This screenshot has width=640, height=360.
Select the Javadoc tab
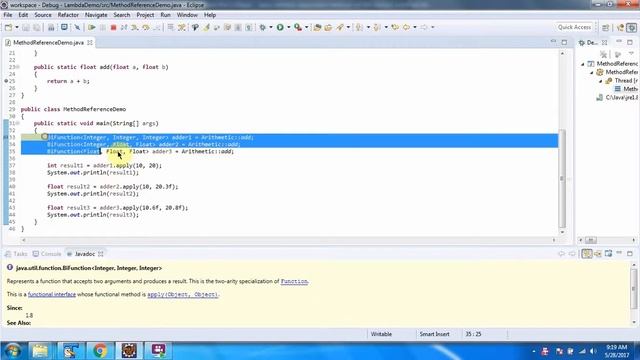85,254
